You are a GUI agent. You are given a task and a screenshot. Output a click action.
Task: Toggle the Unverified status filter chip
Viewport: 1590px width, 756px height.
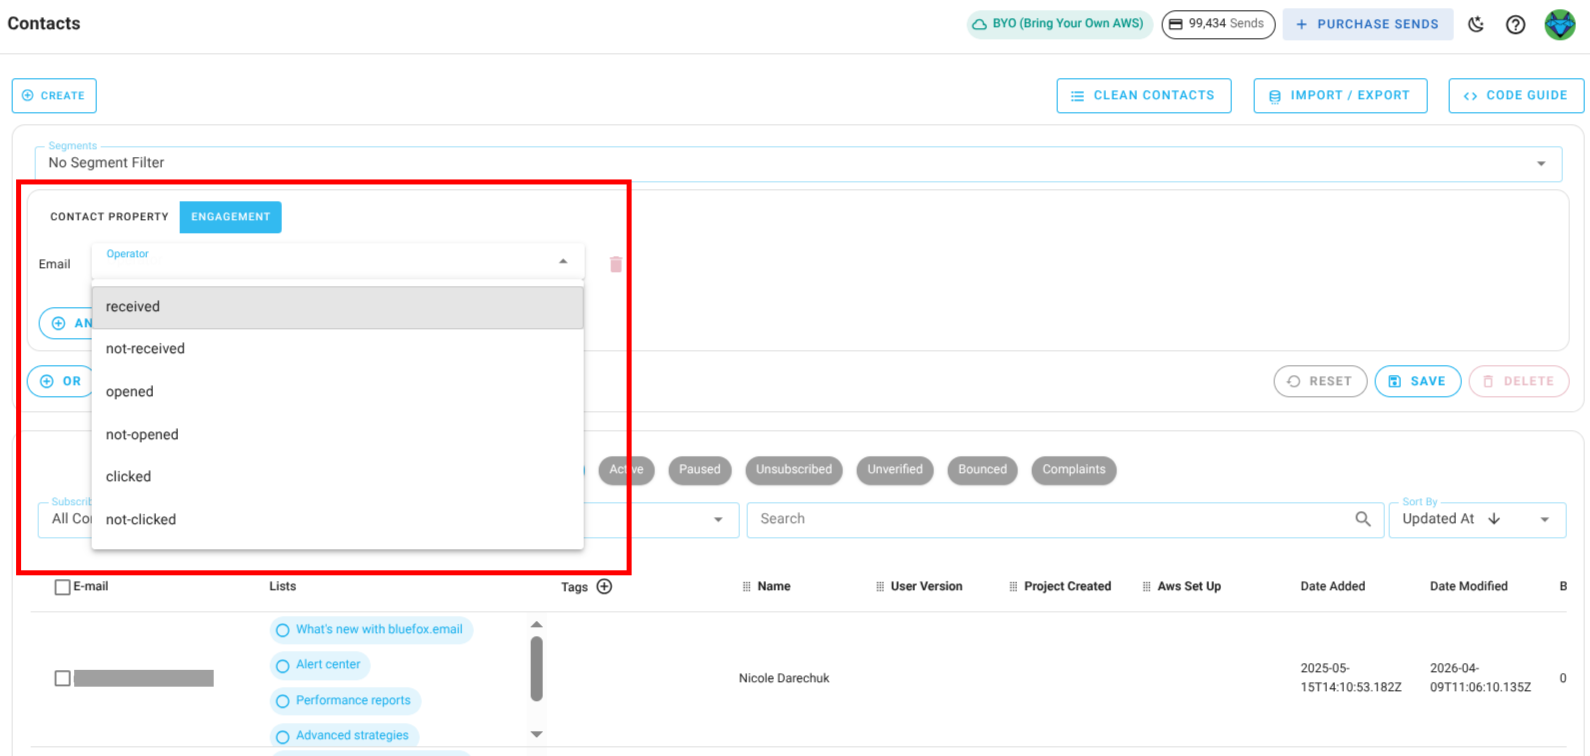pos(895,470)
